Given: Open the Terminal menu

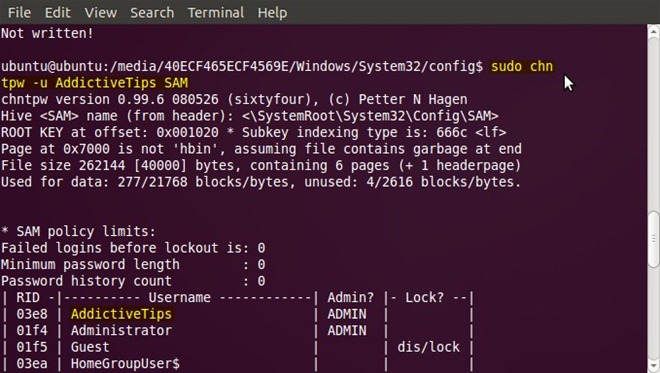Looking at the screenshot, I should click(216, 13).
